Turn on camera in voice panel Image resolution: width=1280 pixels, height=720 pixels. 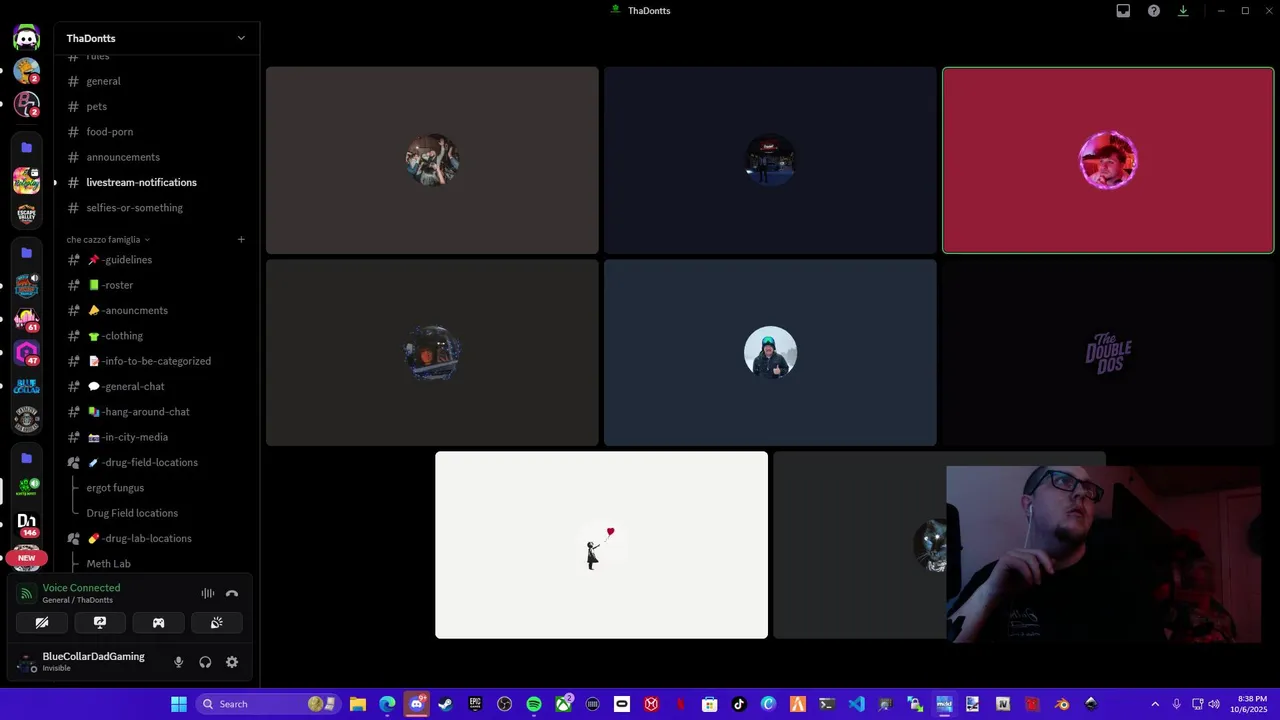coord(42,623)
